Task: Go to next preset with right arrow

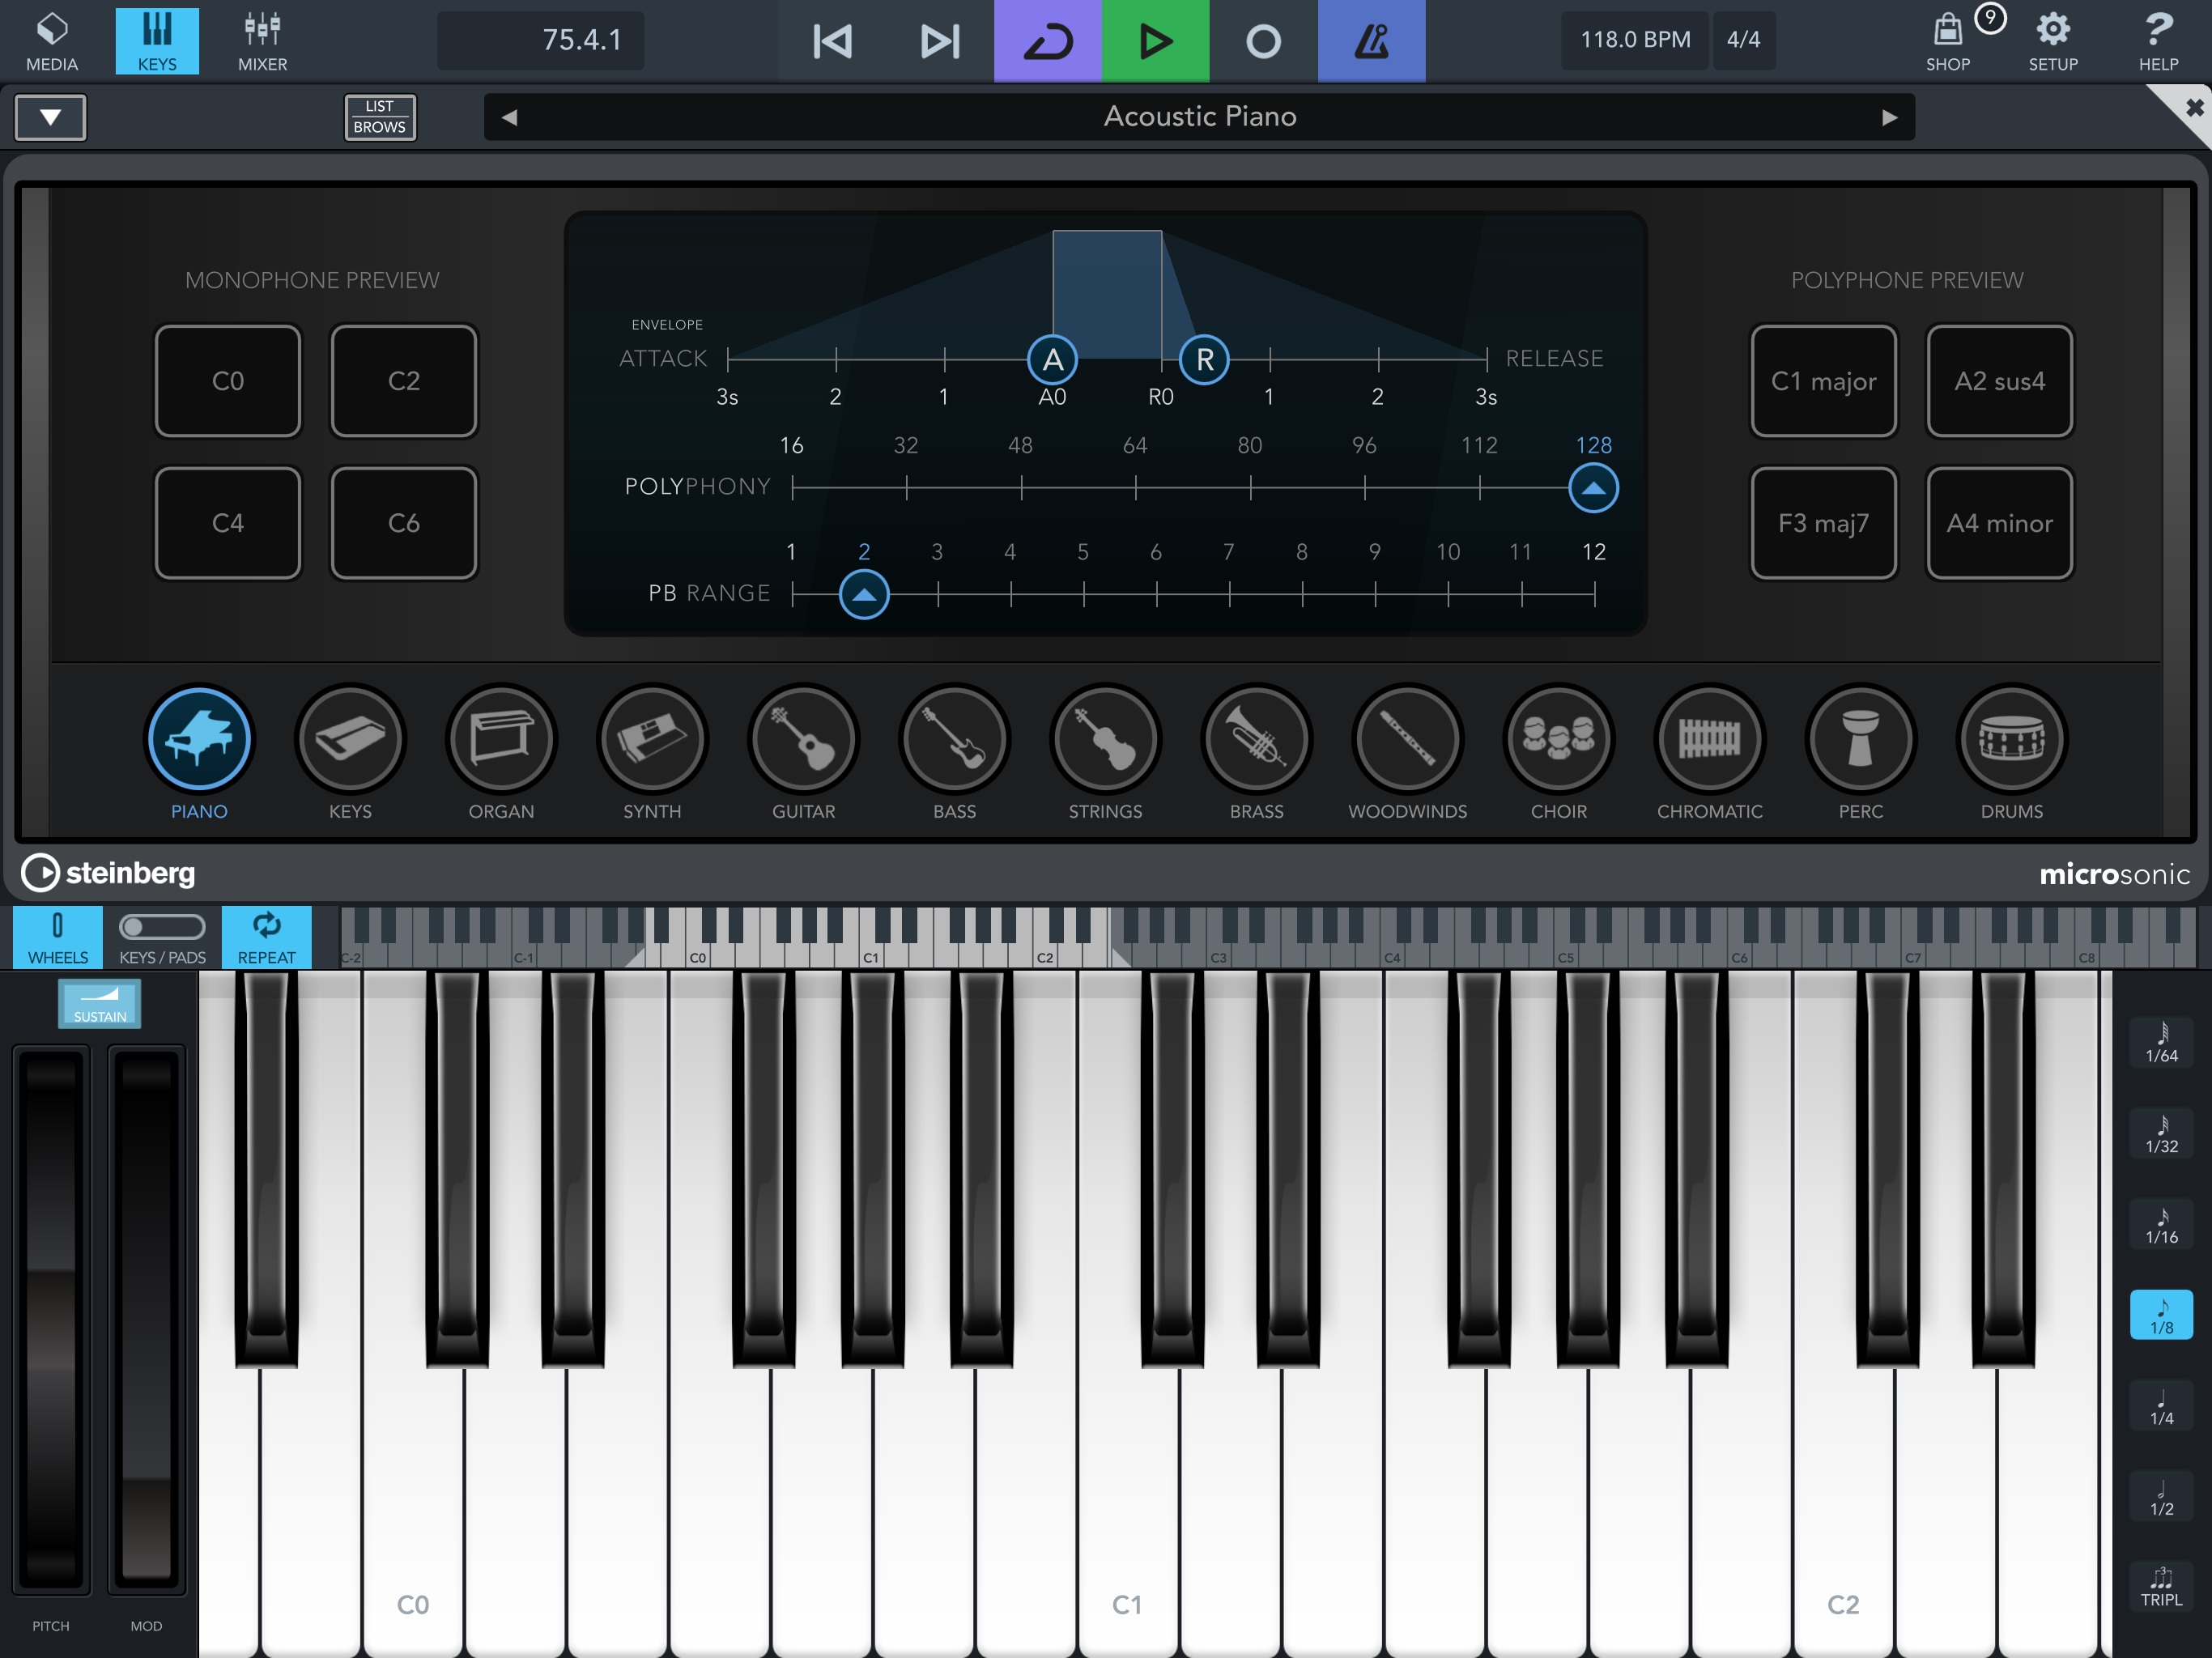Action: tap(1889, 117)
